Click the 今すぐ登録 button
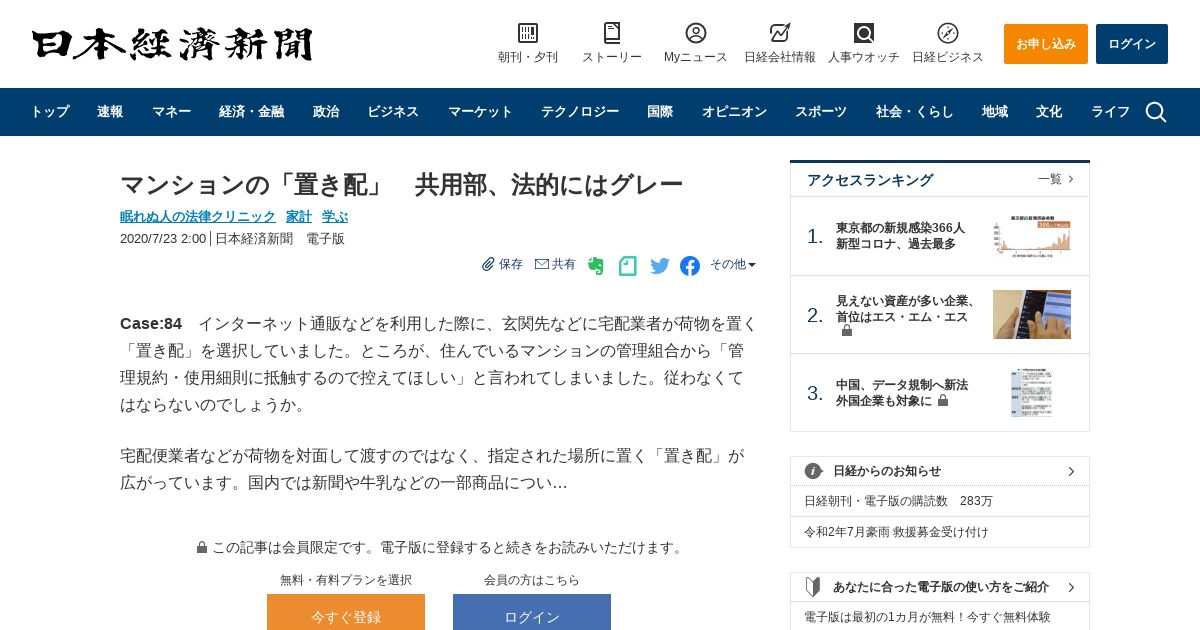This screenshot has width=1200, height=630. [x=346, y=612]
